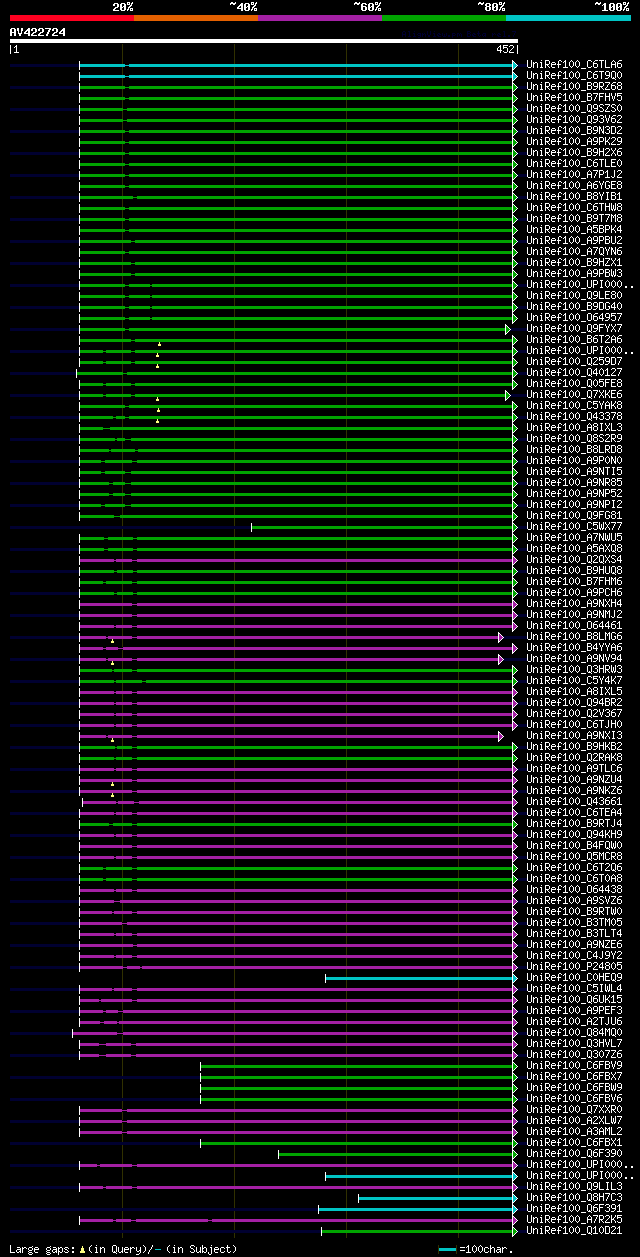Viewport: 640px width, 1257px height.
Task: Select the UniRef100_Q6F390 label
Action: [x=574, y=1153]
